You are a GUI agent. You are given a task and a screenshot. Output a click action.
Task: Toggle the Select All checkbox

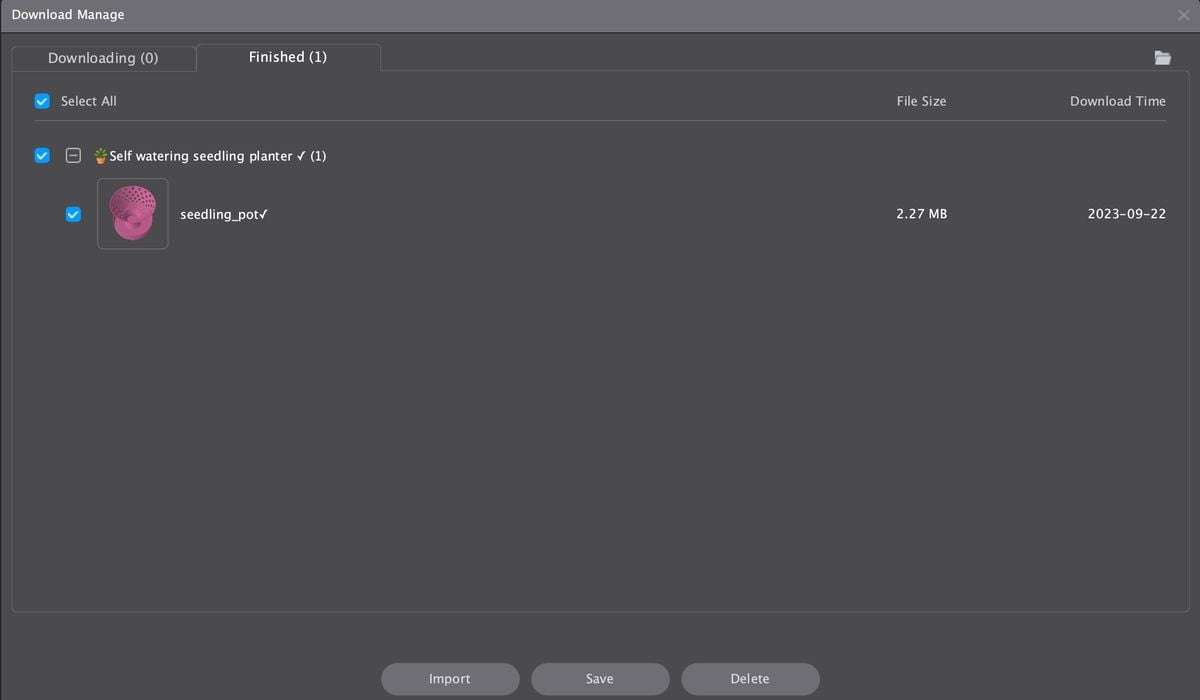point(42,101)
